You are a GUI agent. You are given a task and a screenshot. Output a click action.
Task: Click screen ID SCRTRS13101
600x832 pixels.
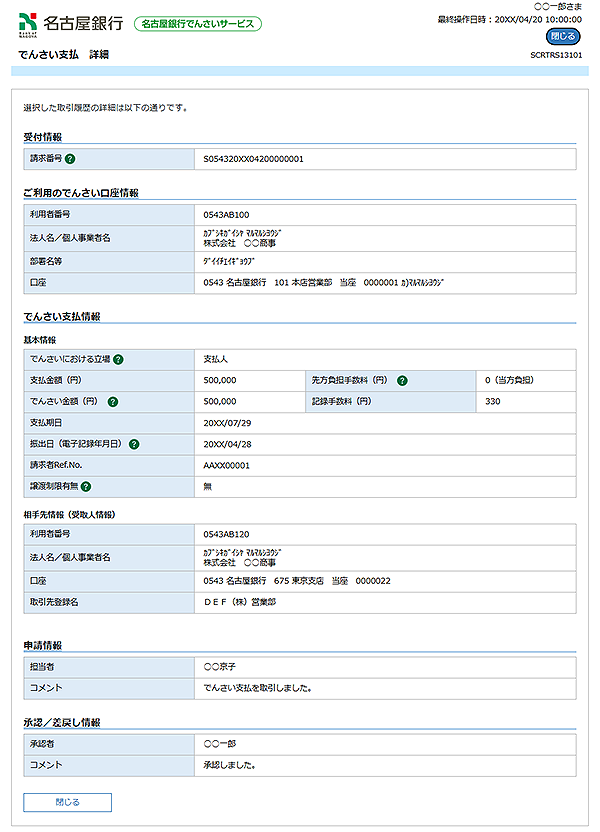tap(555, 56)
